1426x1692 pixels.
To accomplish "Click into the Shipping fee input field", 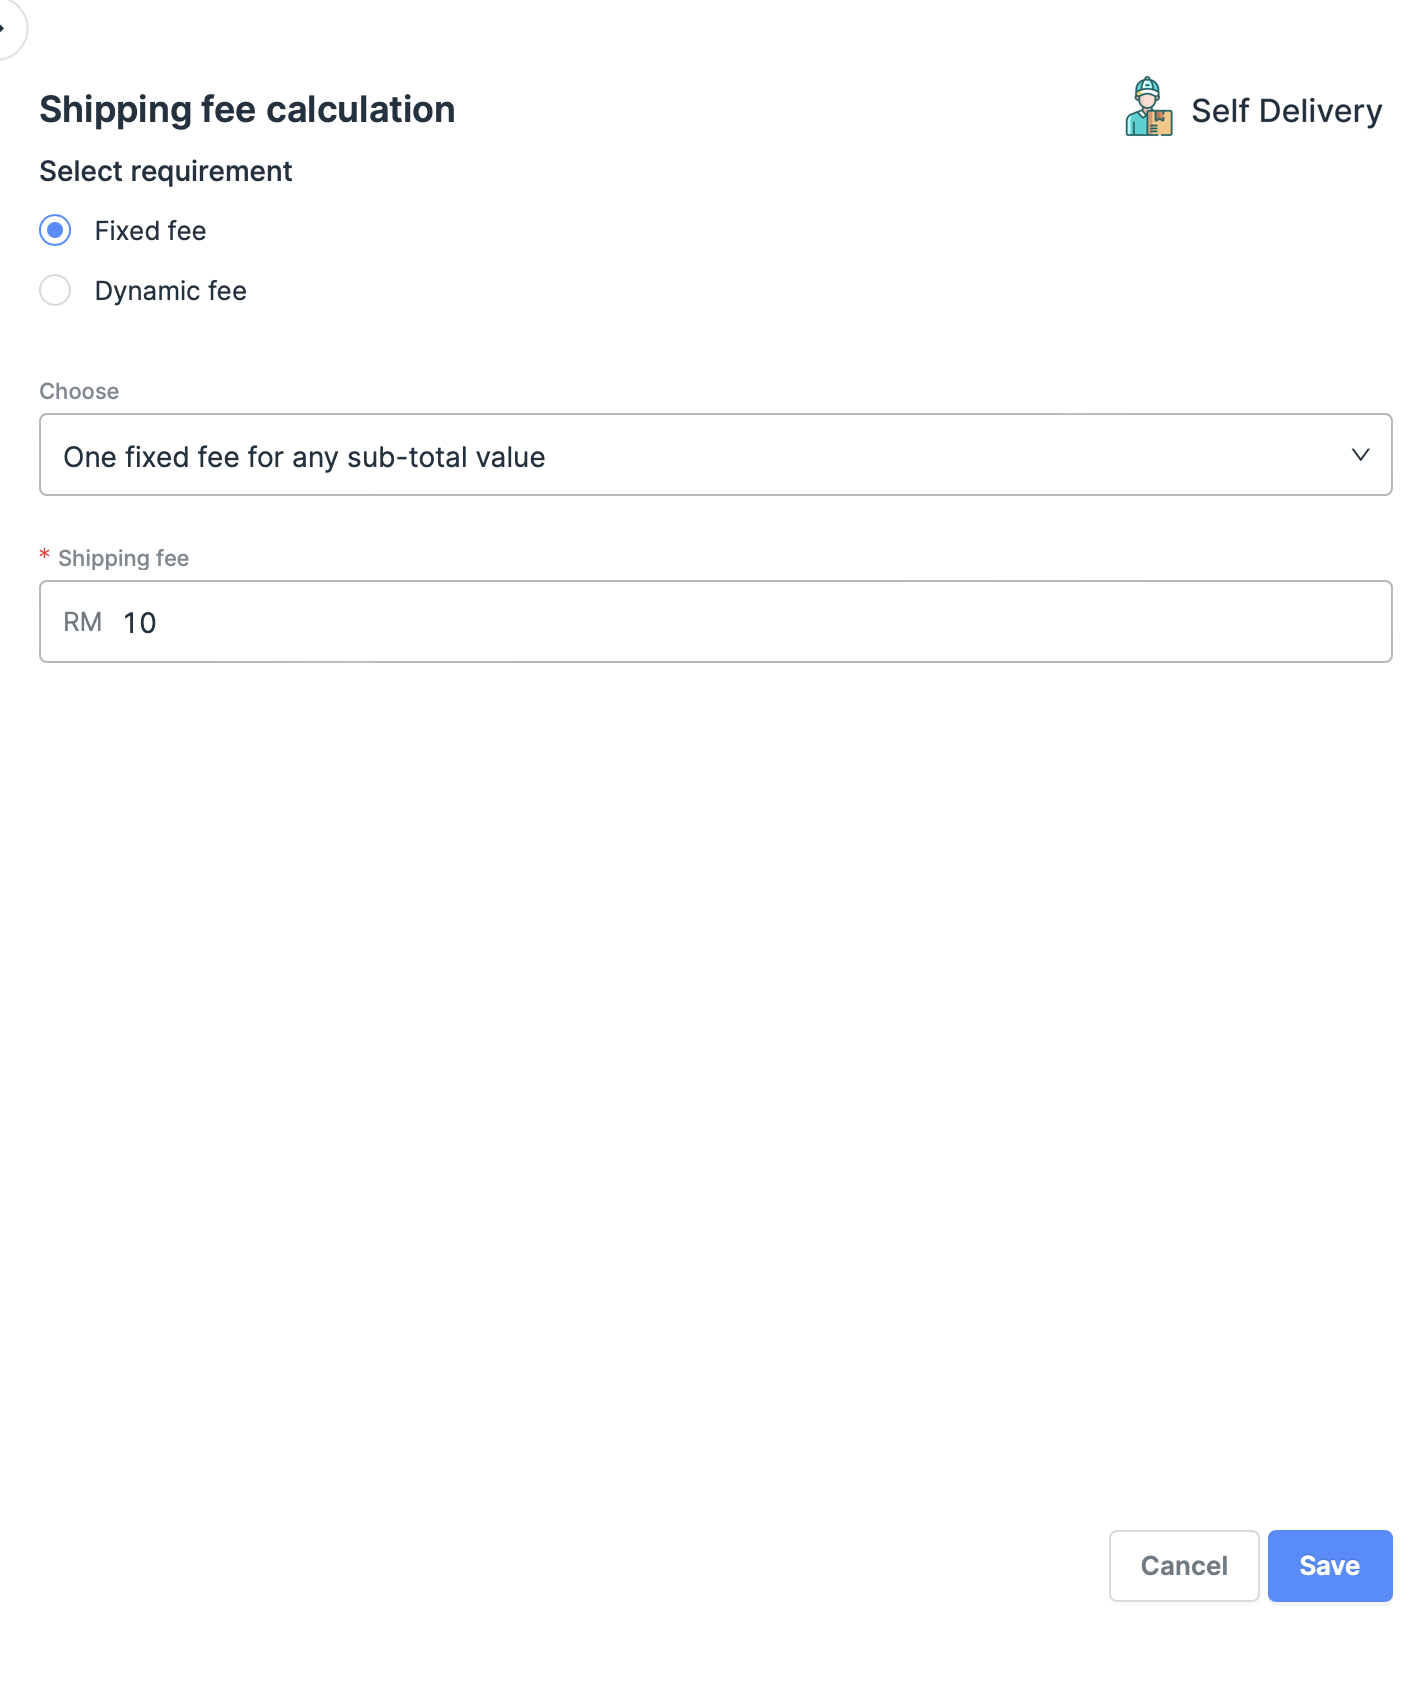I will [x=760, y=622].
